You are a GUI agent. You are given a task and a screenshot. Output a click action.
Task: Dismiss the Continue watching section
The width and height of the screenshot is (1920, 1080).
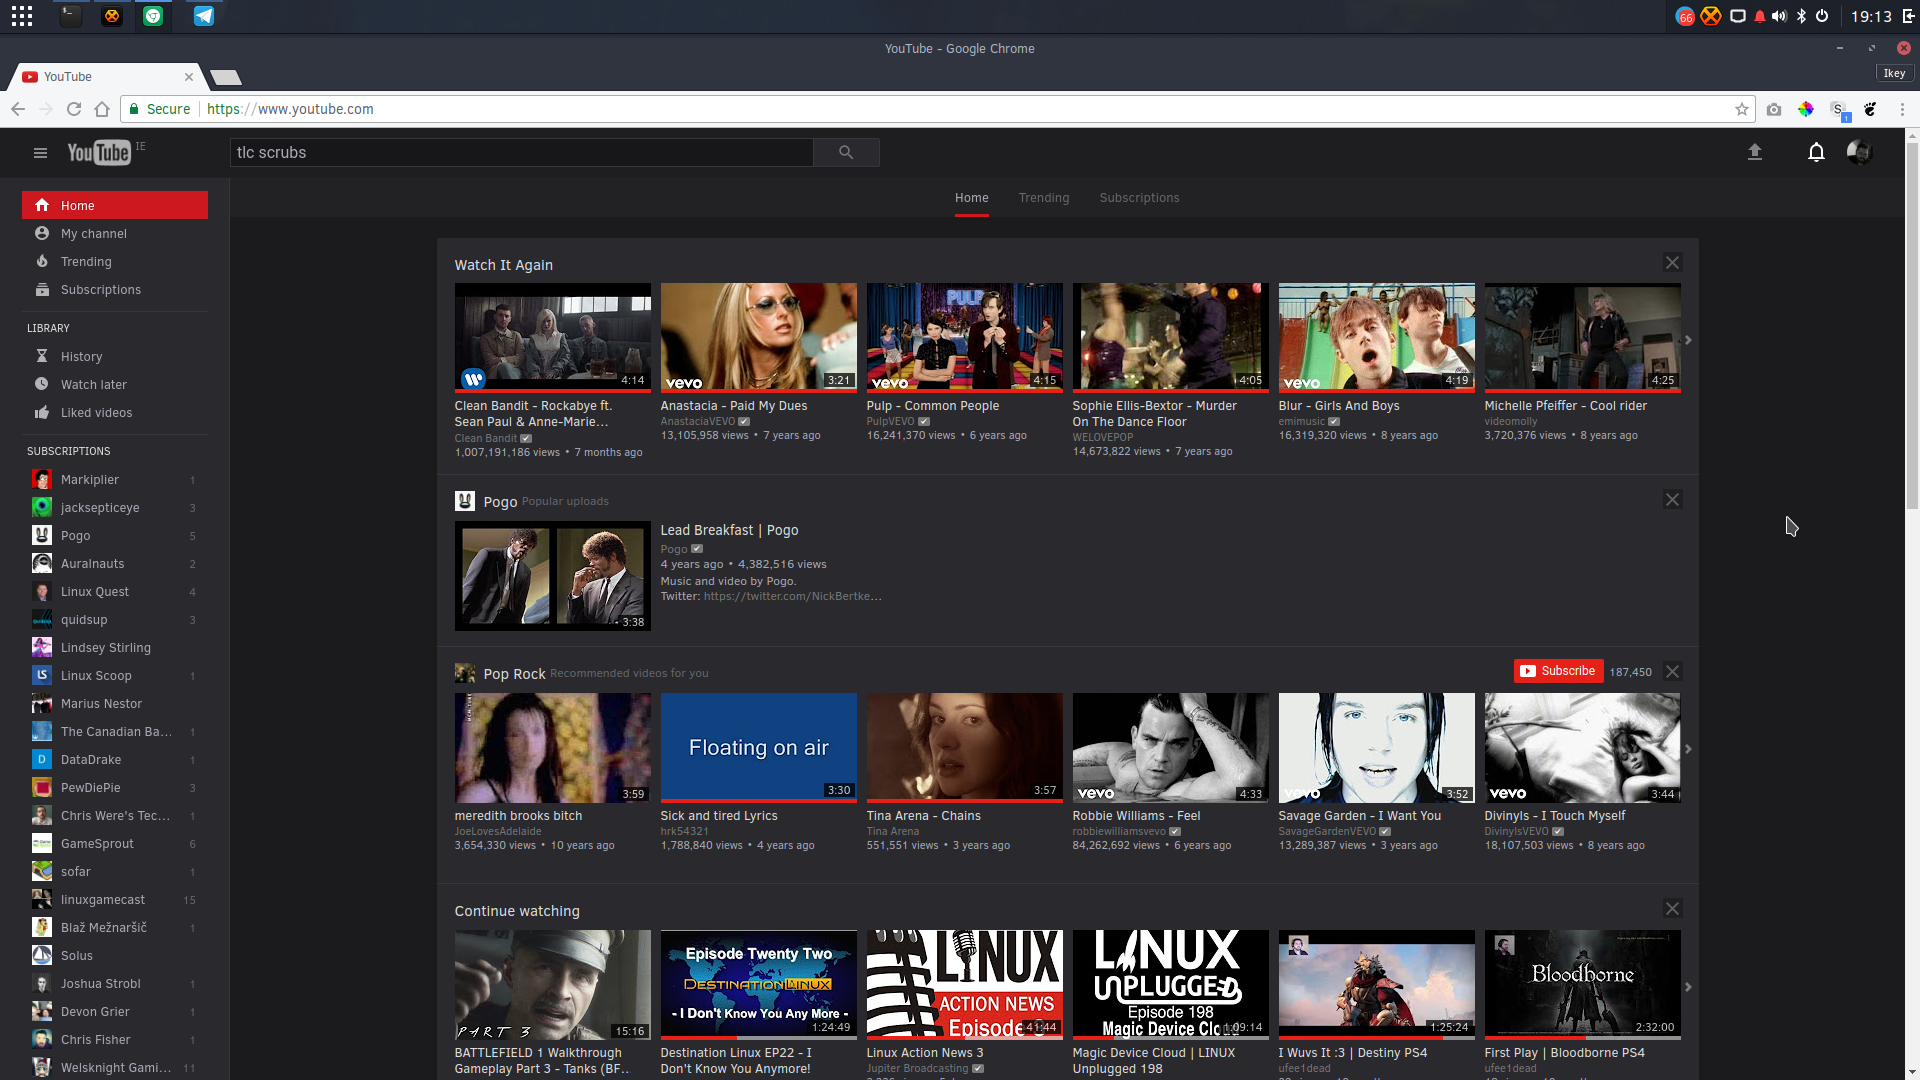[x=1672, y=909]
